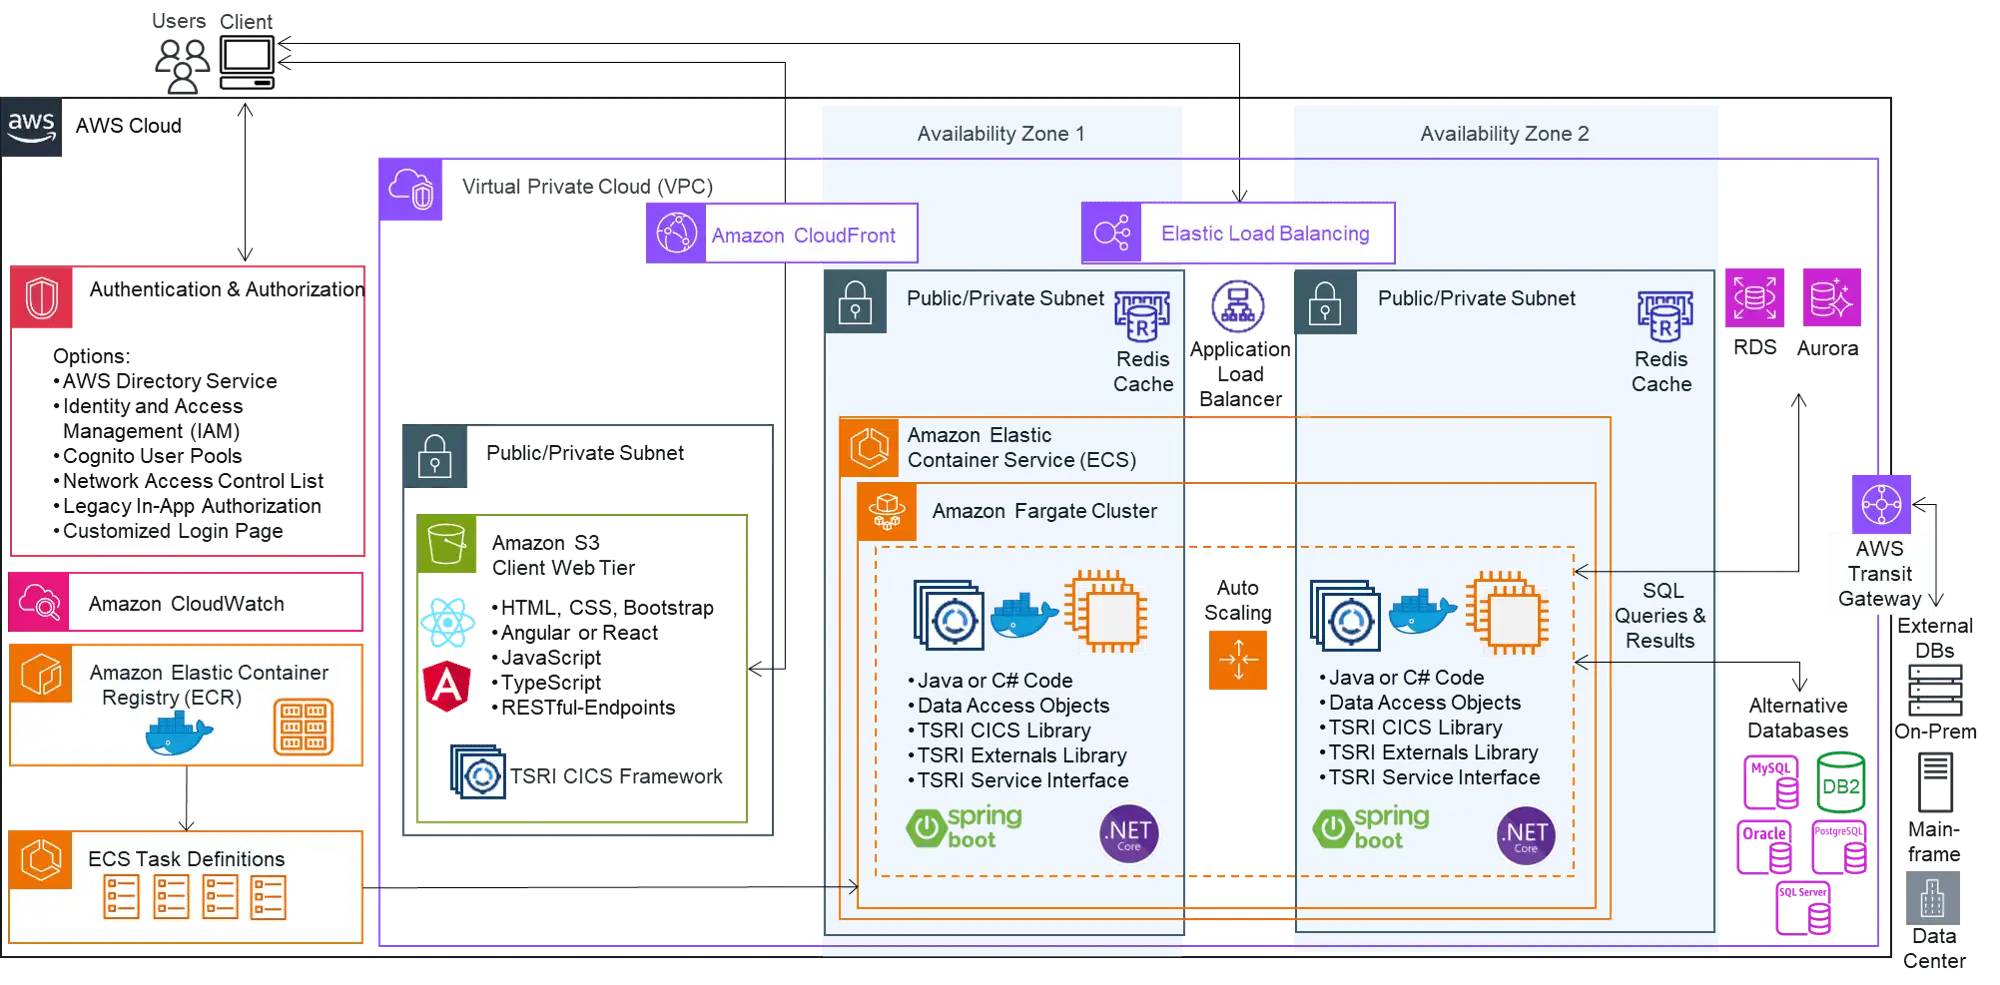This screenshot has height=985, width=2000.
Task: Click the chip icon in Availability Zone 1 cluster
Action: [1105, 612]
